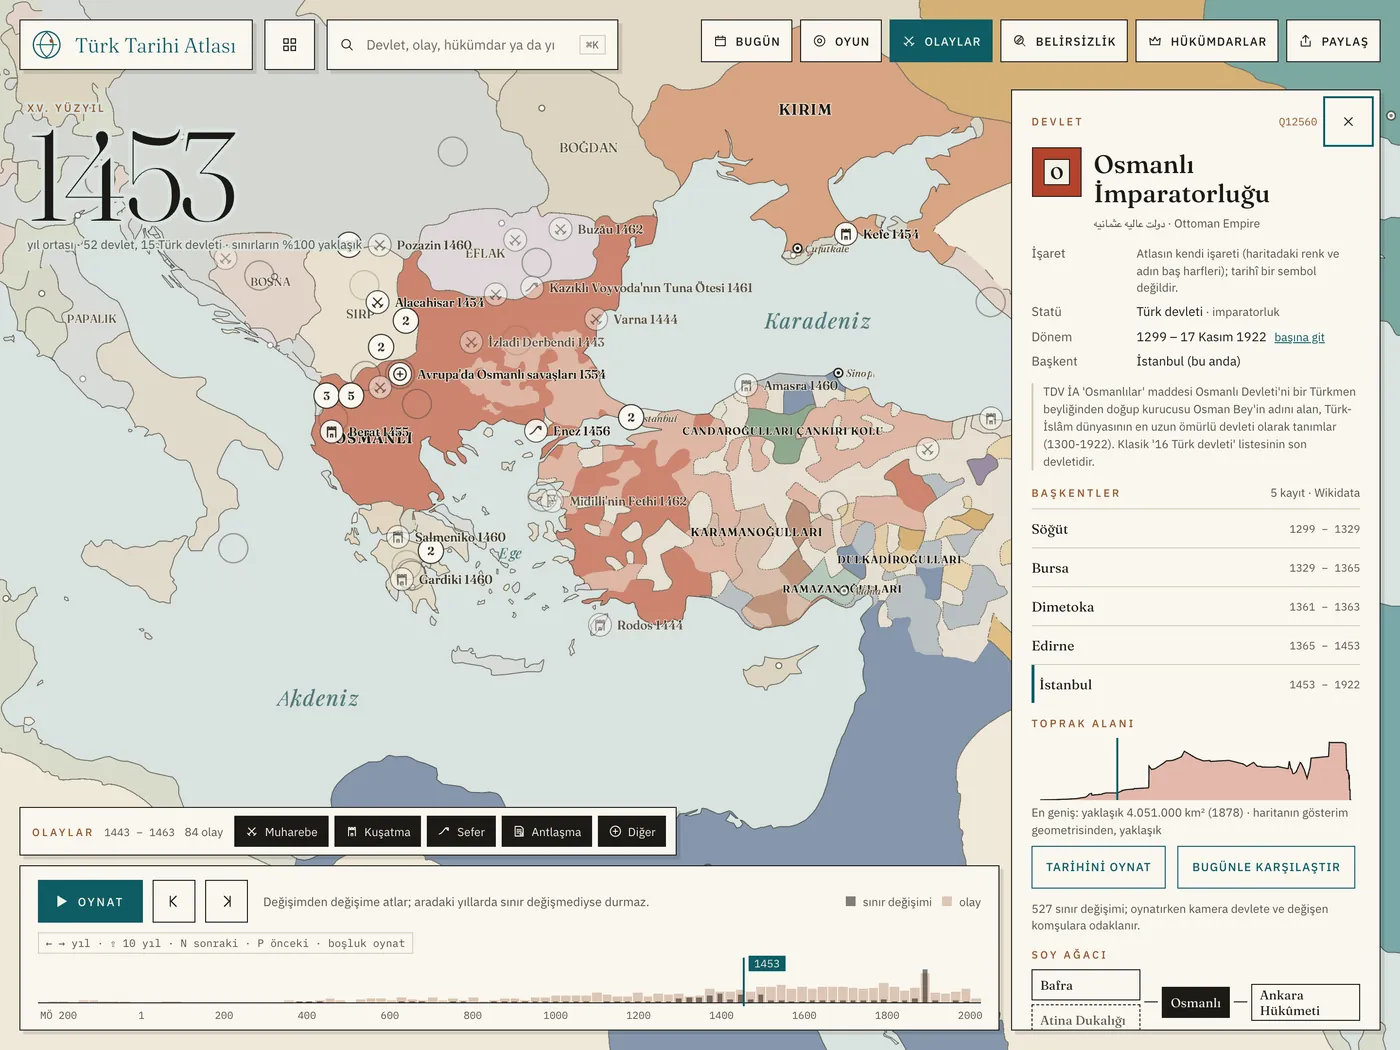Switch to the Belirsizlik view
Screen dimensions: 1400x1050
click(x=1064, y=41)
